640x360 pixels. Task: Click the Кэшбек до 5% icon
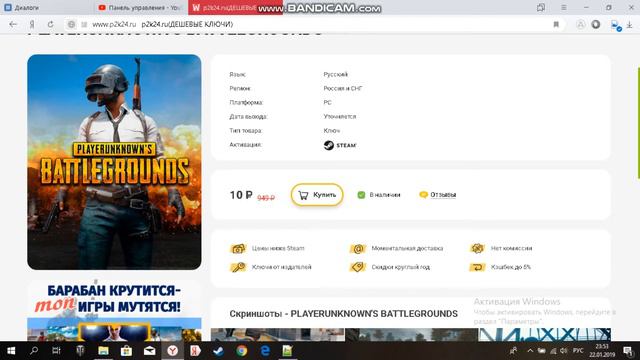(477, 267)
